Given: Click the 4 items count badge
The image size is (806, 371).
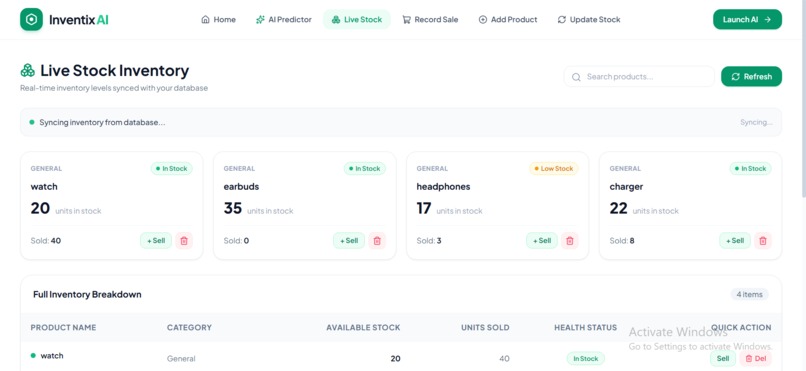Looking at the screenshot, I should [749, 294].
